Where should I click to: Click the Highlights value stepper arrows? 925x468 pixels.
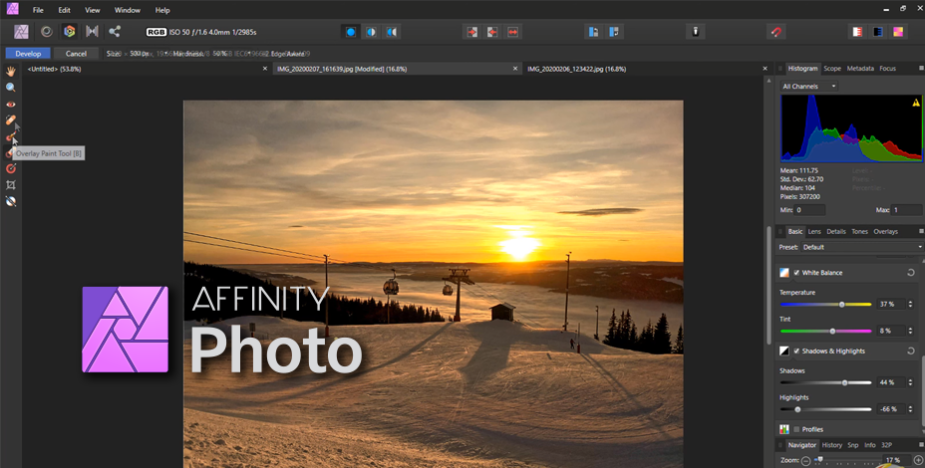[910, 409]
